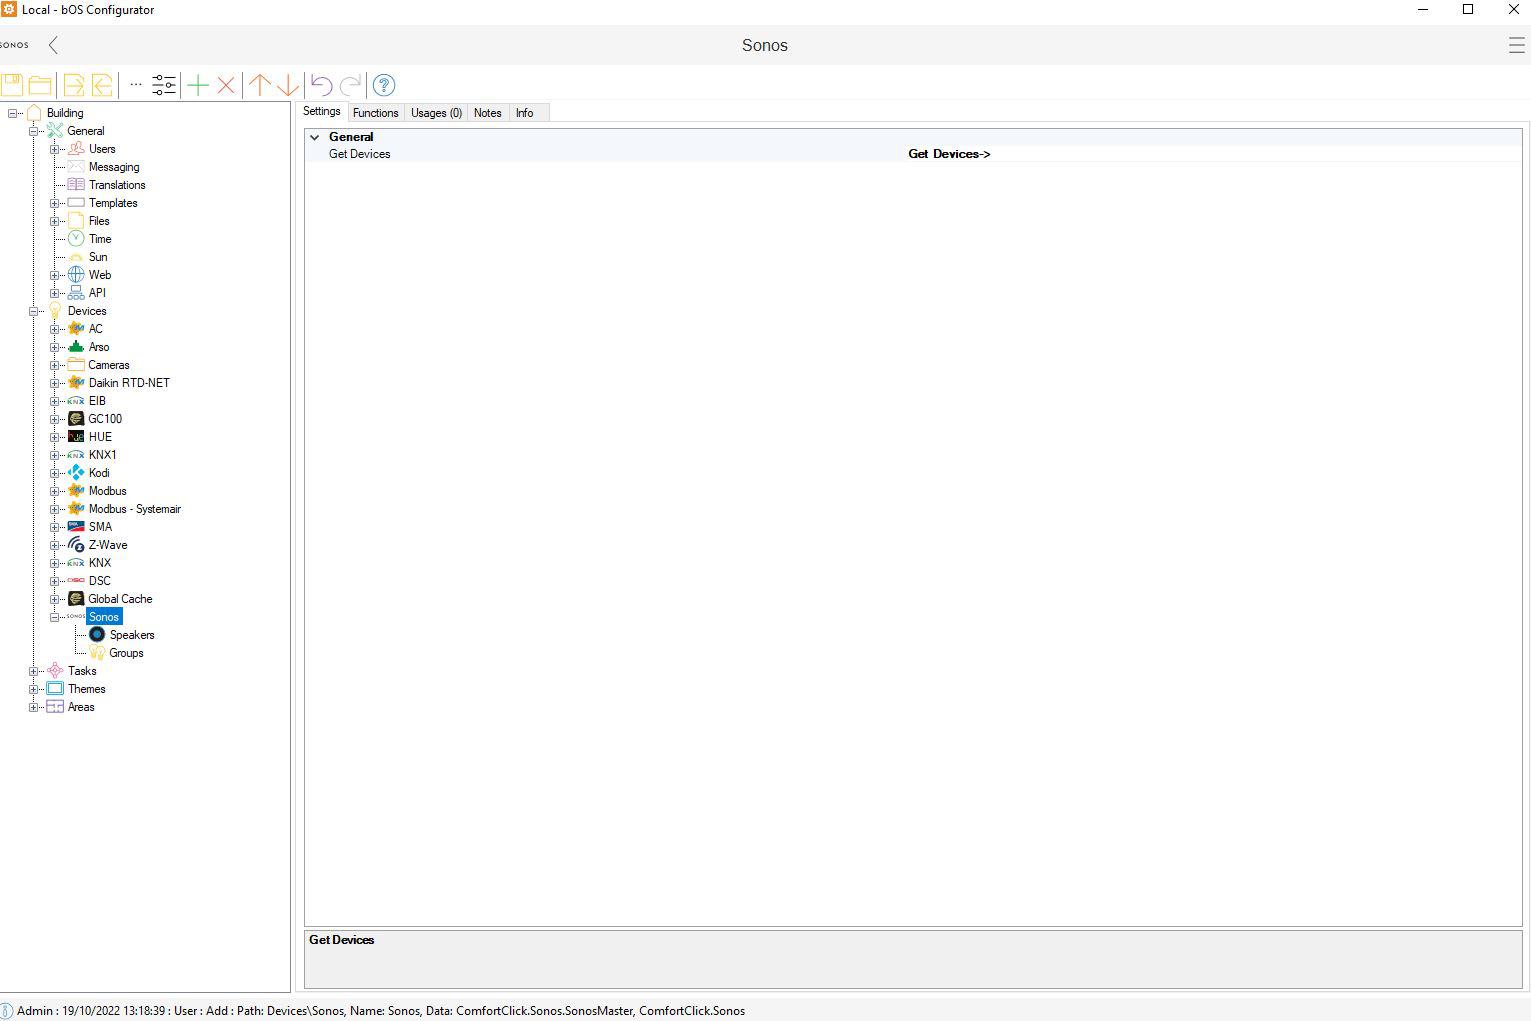Select the Web tree item
The width and height of the screenshot is (1531, 1021).
point(100,275)
